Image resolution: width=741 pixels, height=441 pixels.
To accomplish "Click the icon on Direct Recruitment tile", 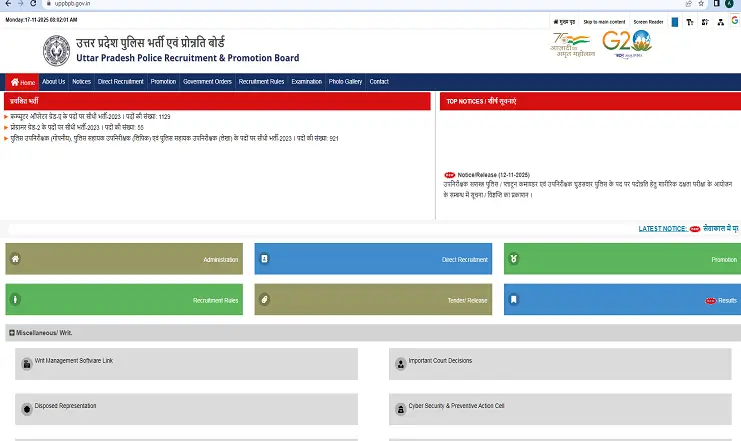I will pyautogui.click(x=265, y=259).
